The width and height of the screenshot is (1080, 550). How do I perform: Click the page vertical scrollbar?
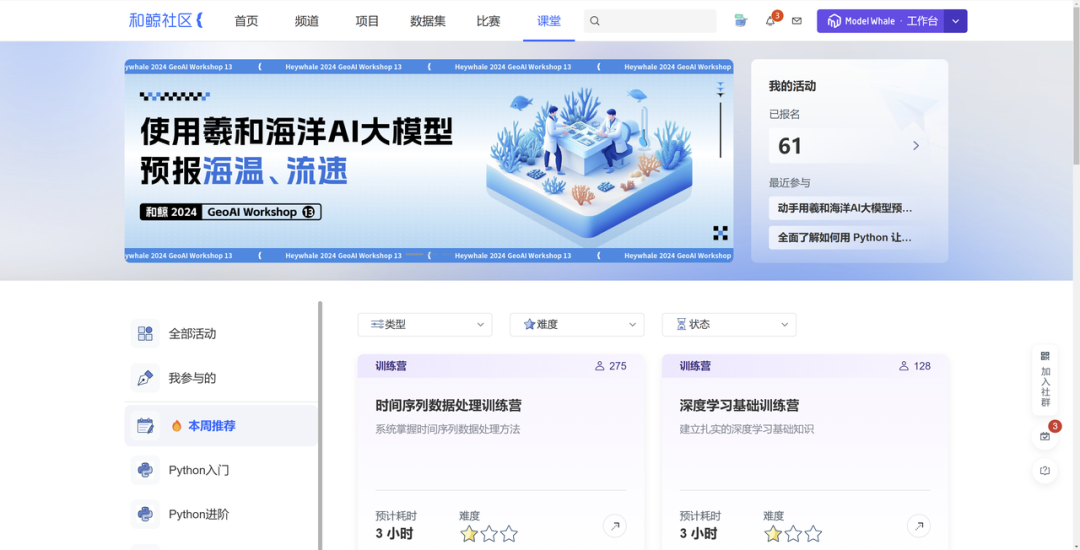[1076, 83]
